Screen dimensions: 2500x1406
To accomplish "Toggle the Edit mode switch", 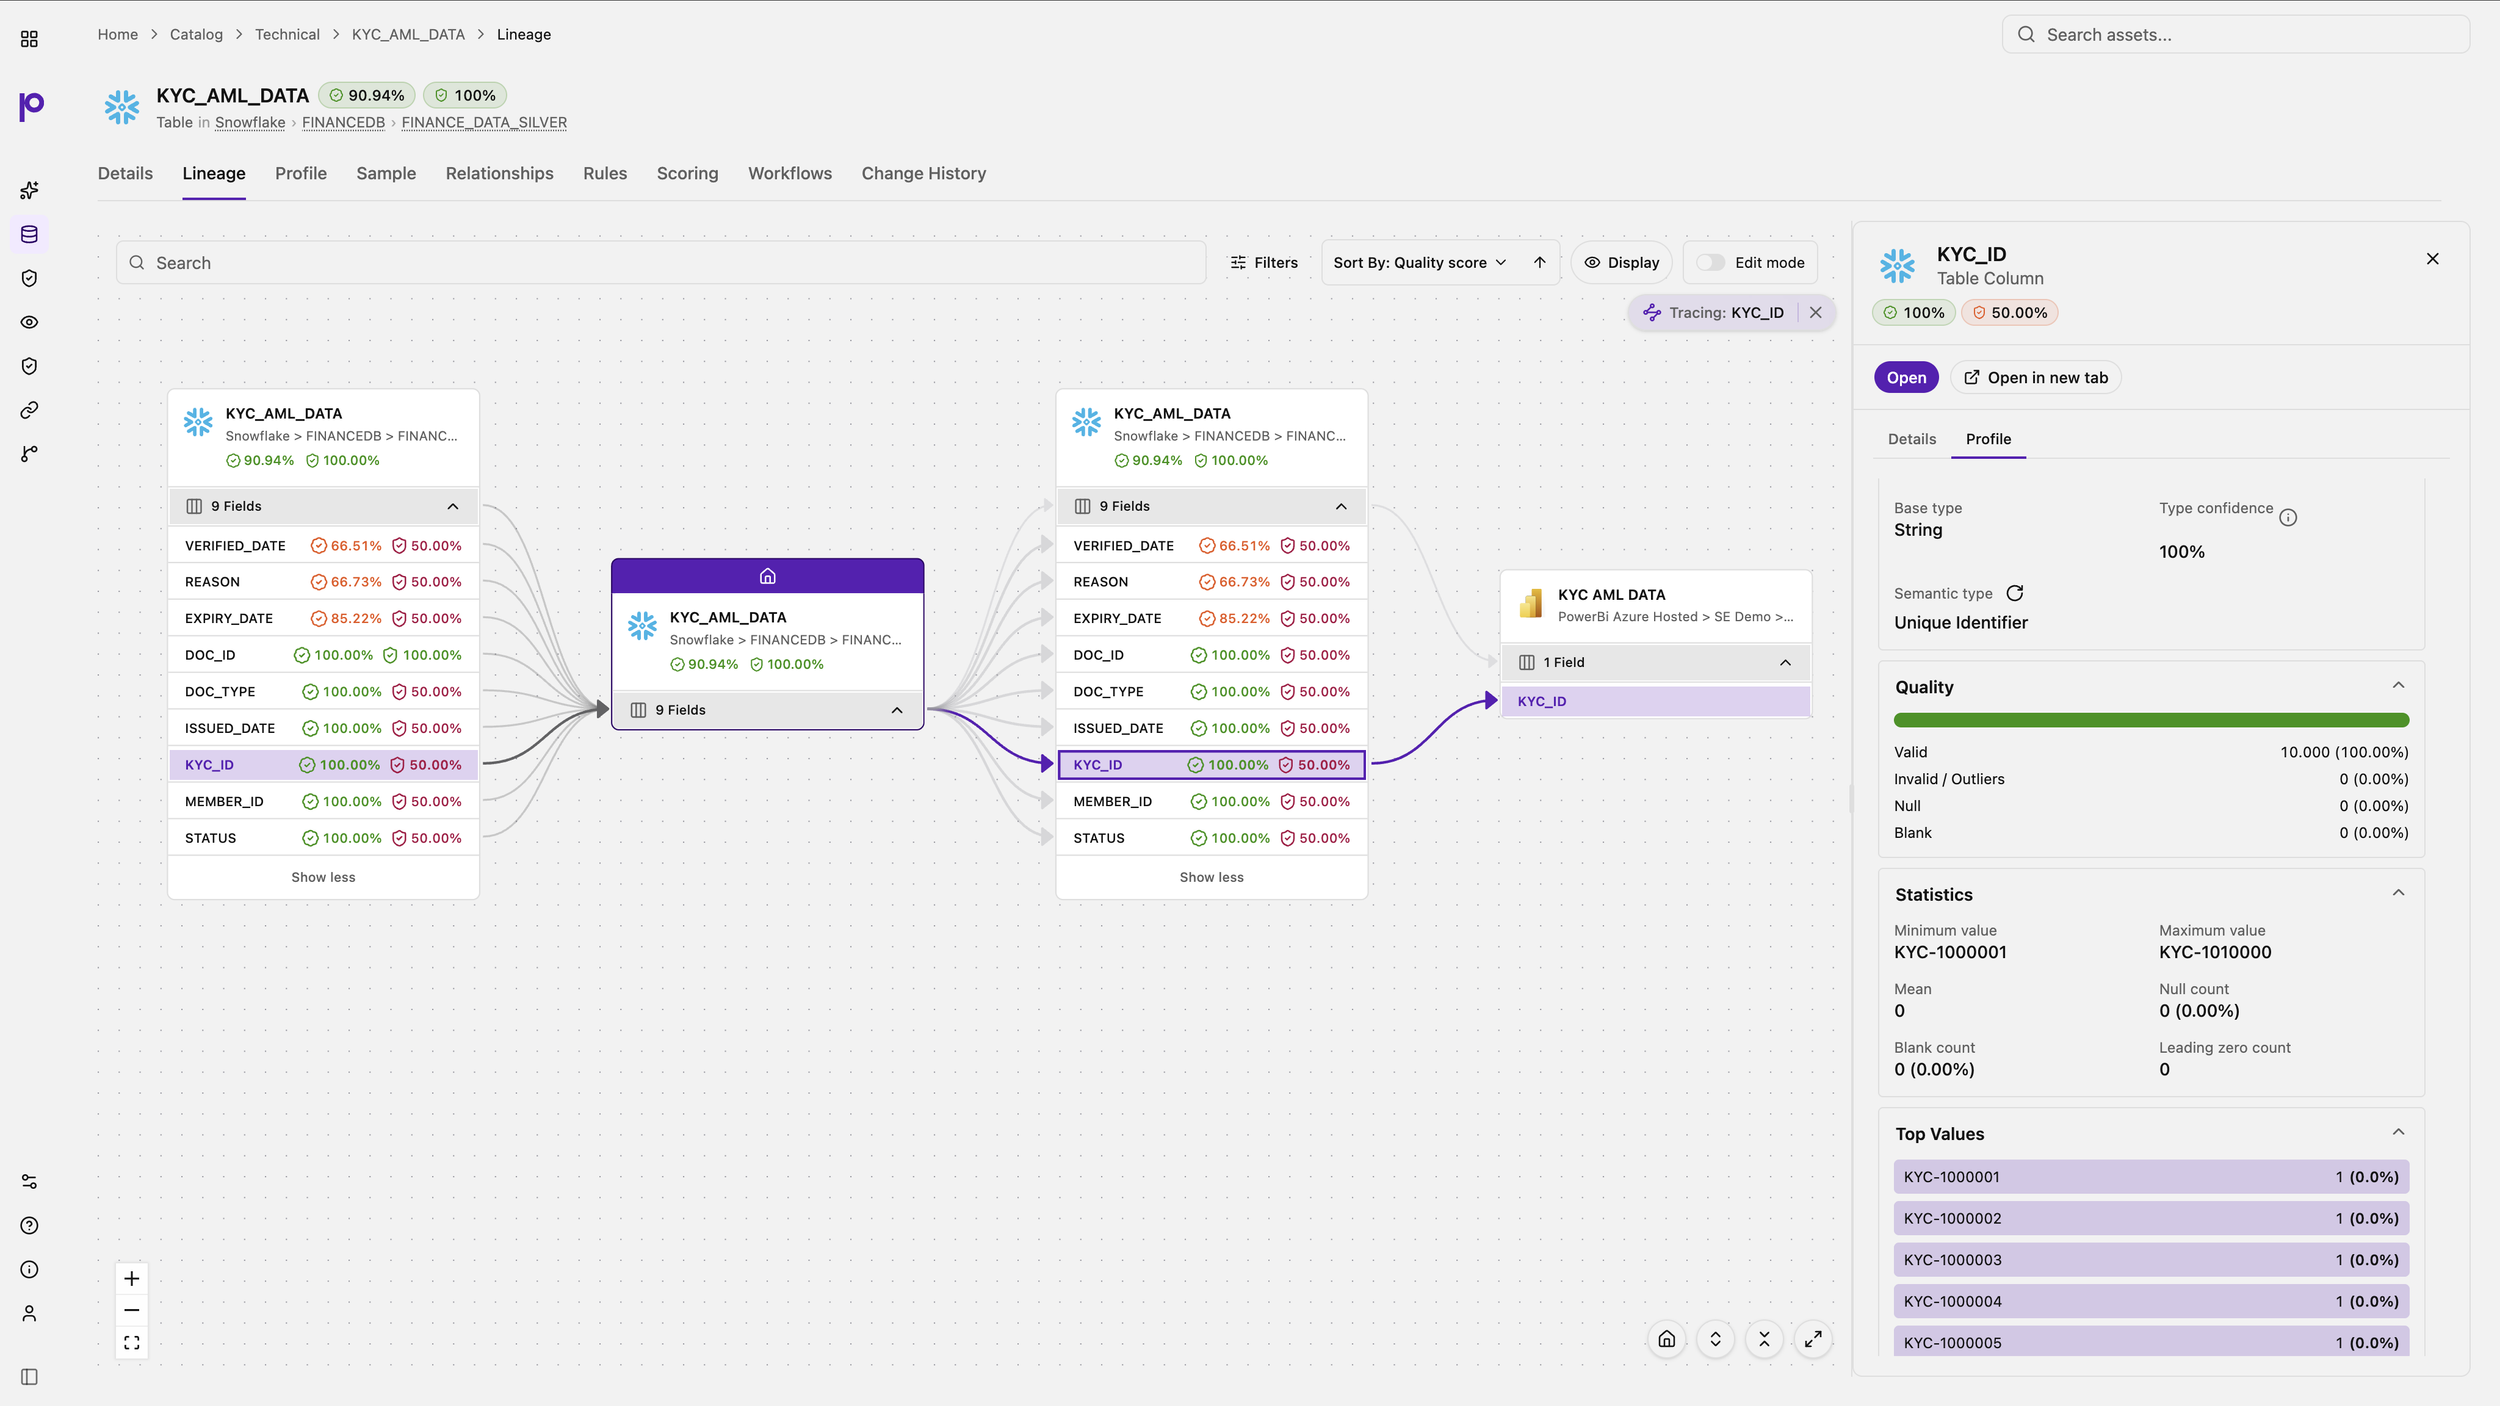I will pyautogui.click(x=1710, y=262).
